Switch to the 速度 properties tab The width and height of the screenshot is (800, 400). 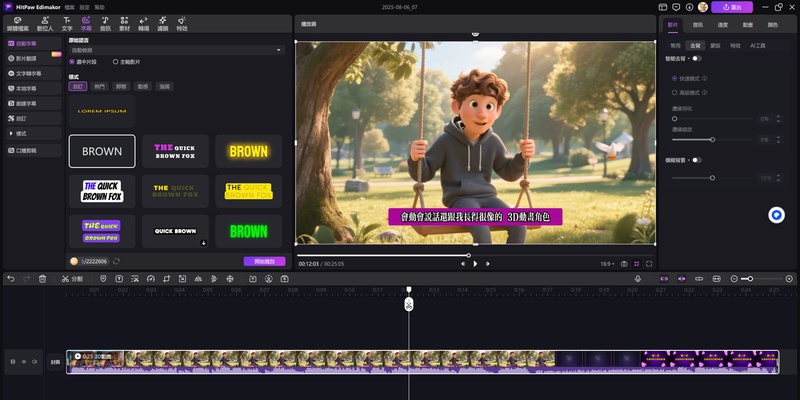(722, 25)
